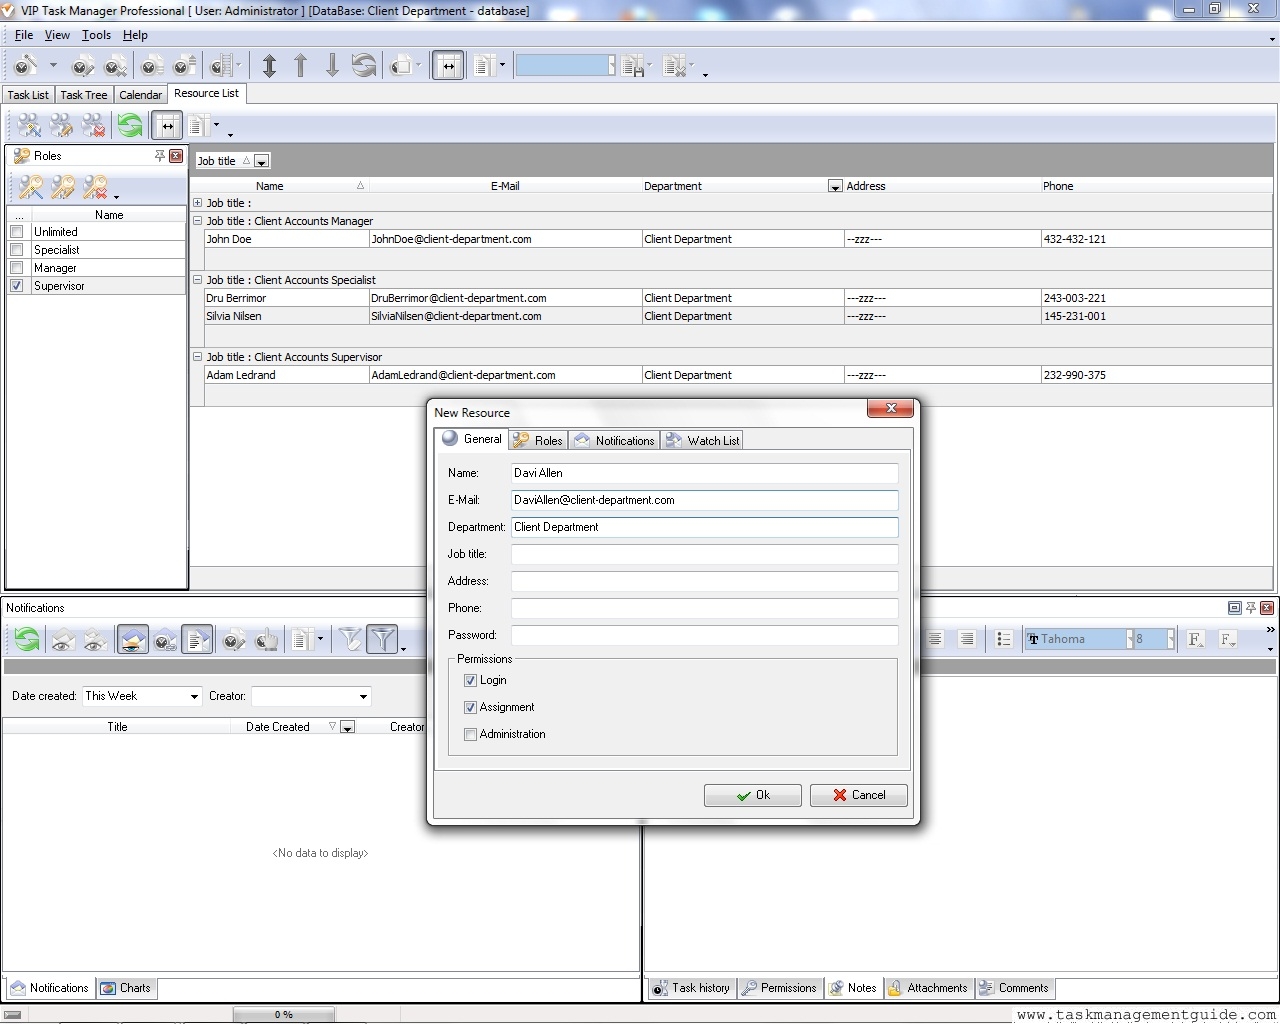Click Cancel button in New Resource dialog

click(859, 795)
